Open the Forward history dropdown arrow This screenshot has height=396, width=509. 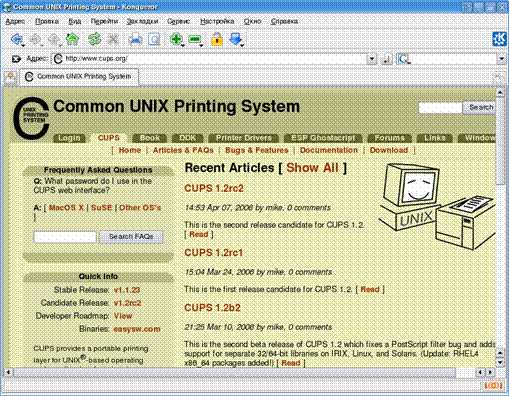coord(42,45)
